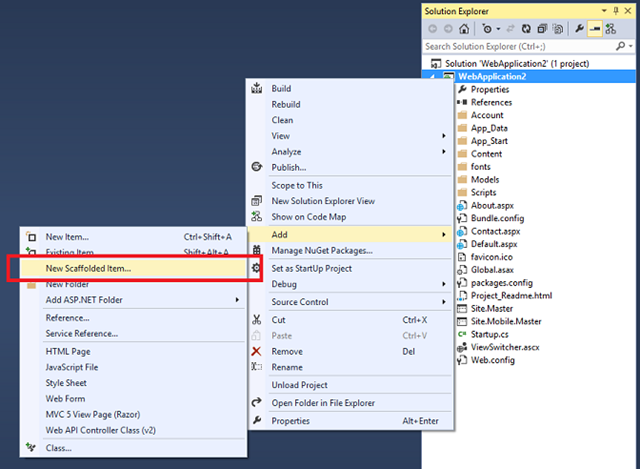Click the Set as StartUp Project gear icon

pyautogui.click(x=256, y=268)
